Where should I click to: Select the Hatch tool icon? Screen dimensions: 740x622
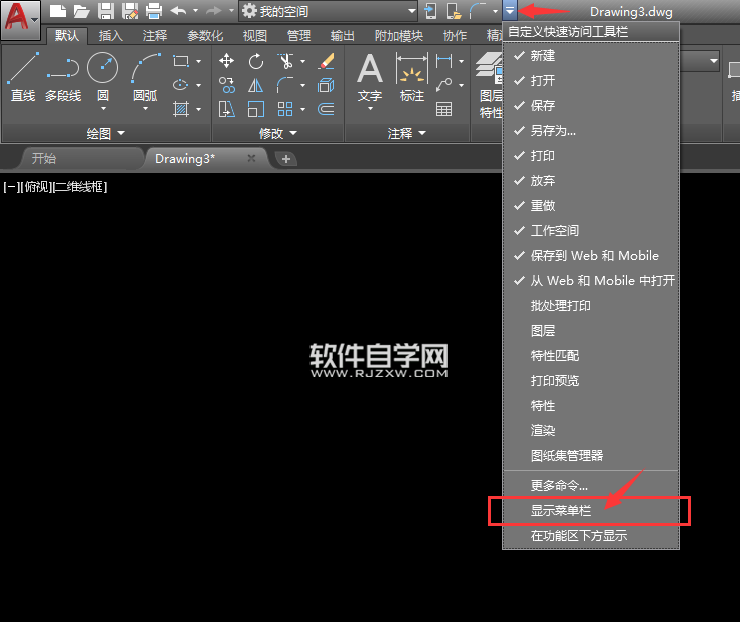tap(181, 109)
